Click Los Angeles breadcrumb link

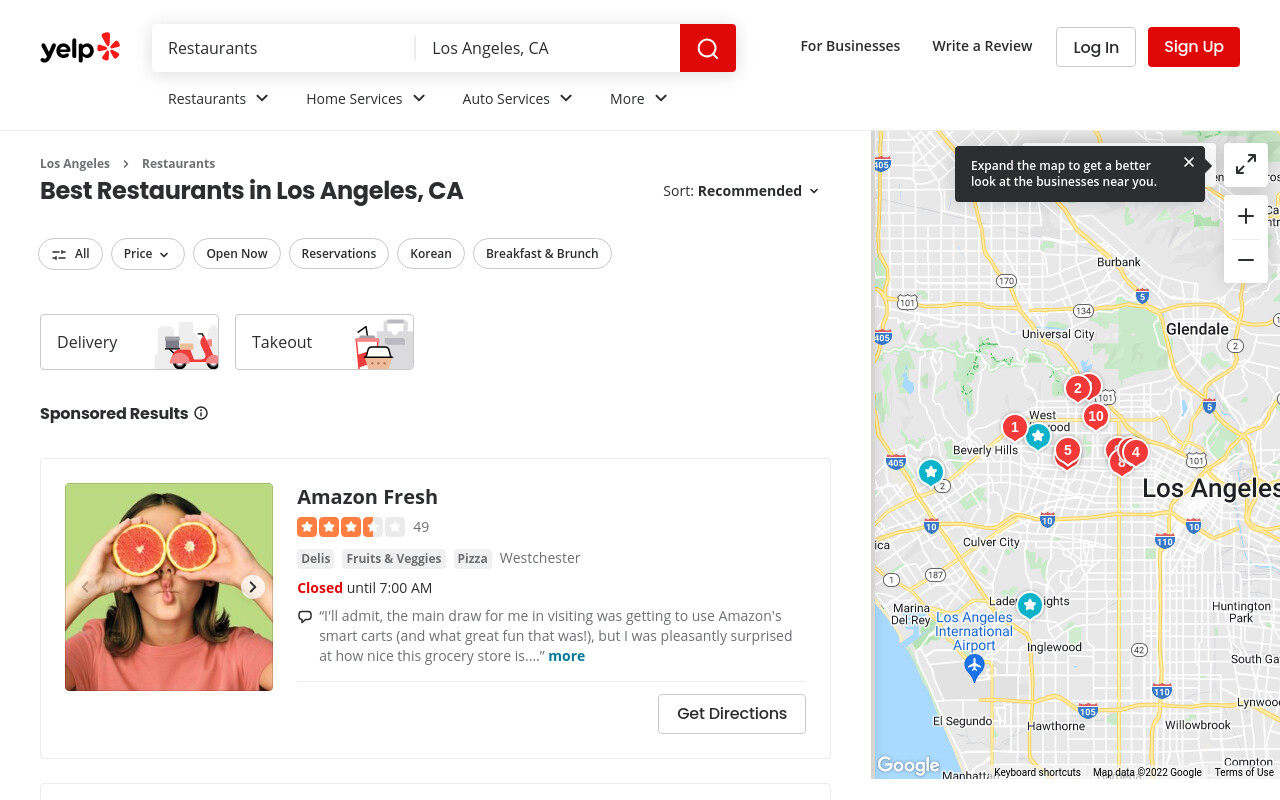(x=75, y=163)
